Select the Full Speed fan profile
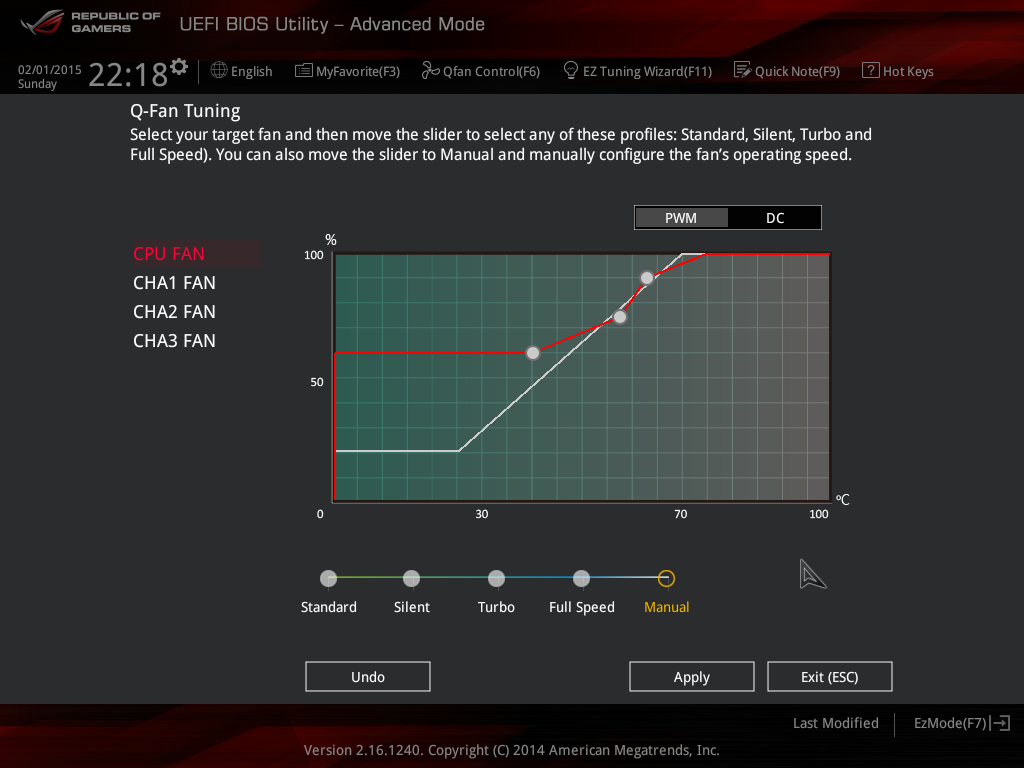The width and height of the screenshot is (1024, 768). click(581, 578)
